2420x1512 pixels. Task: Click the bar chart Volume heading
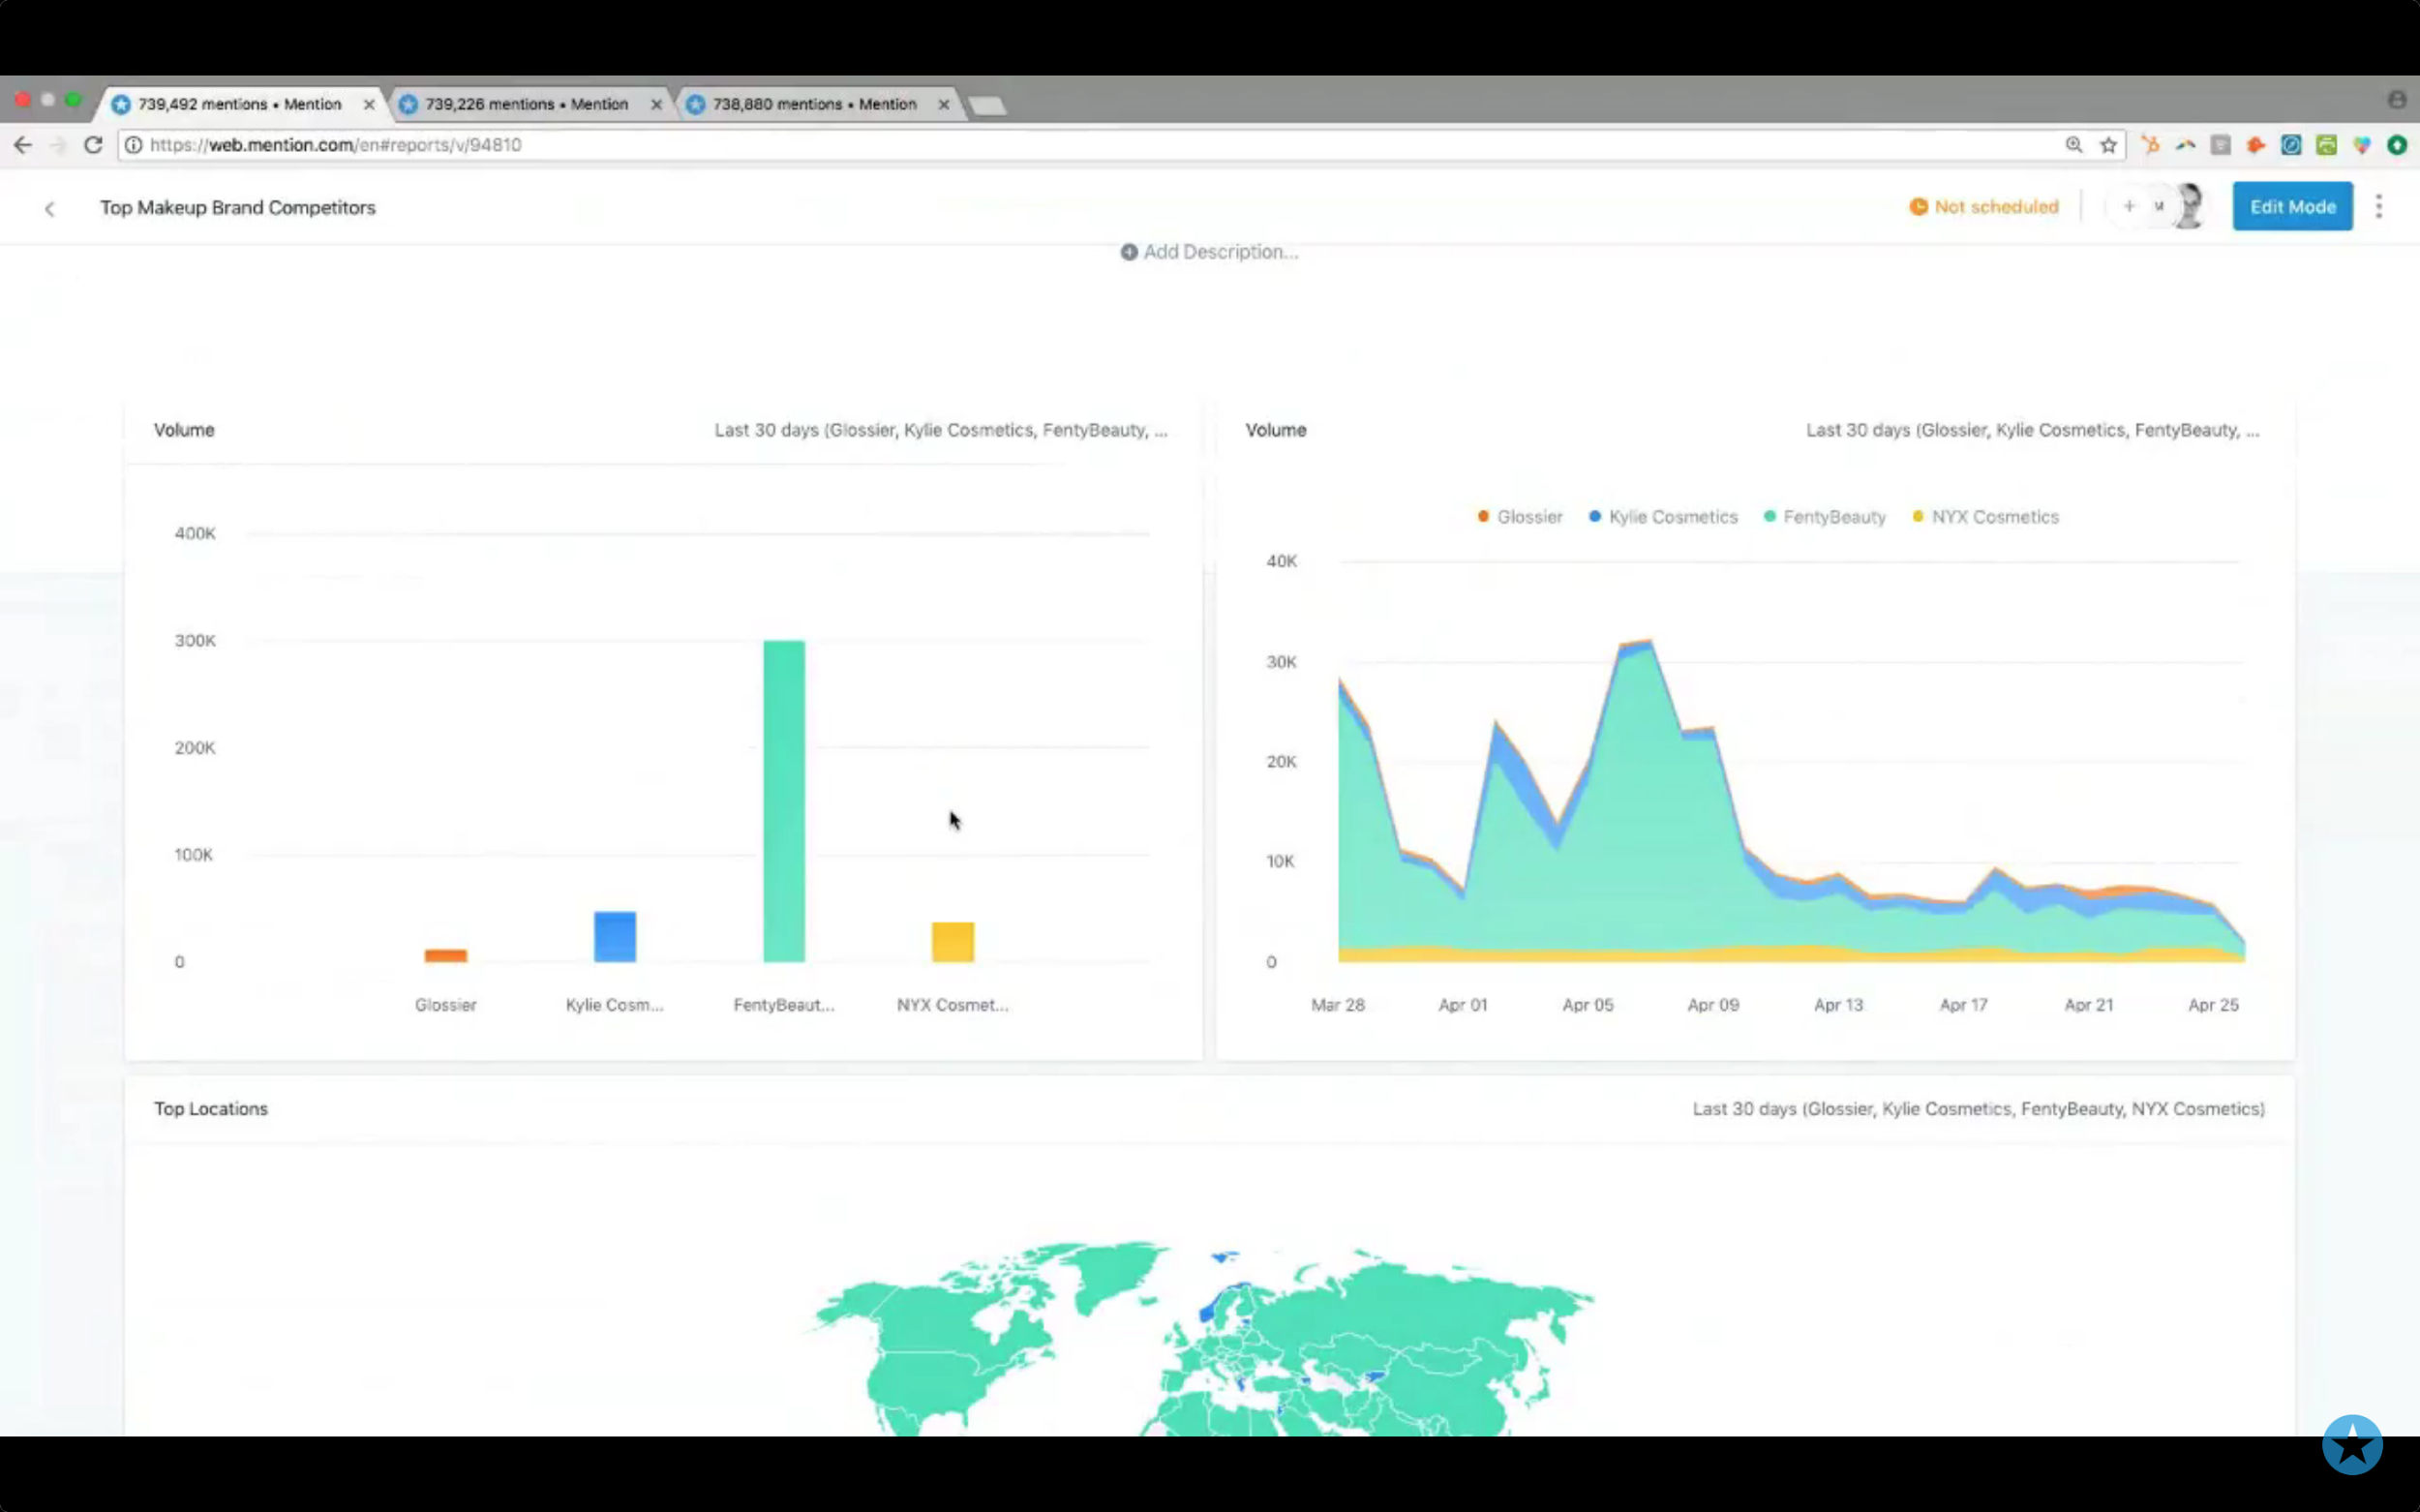[184, 430]
